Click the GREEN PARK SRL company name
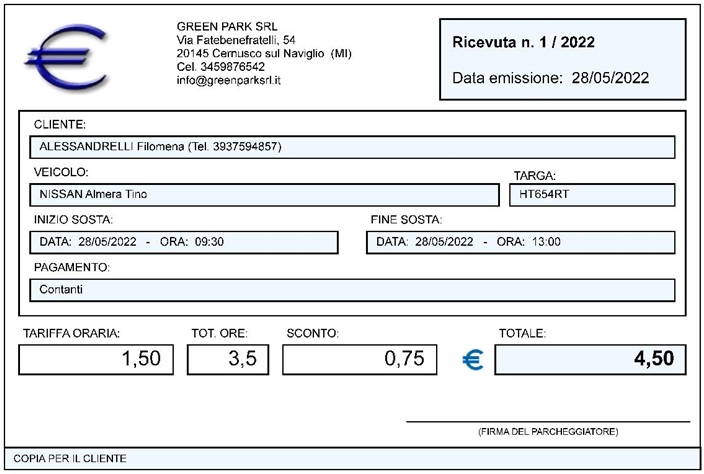 [x=226, y=25]
